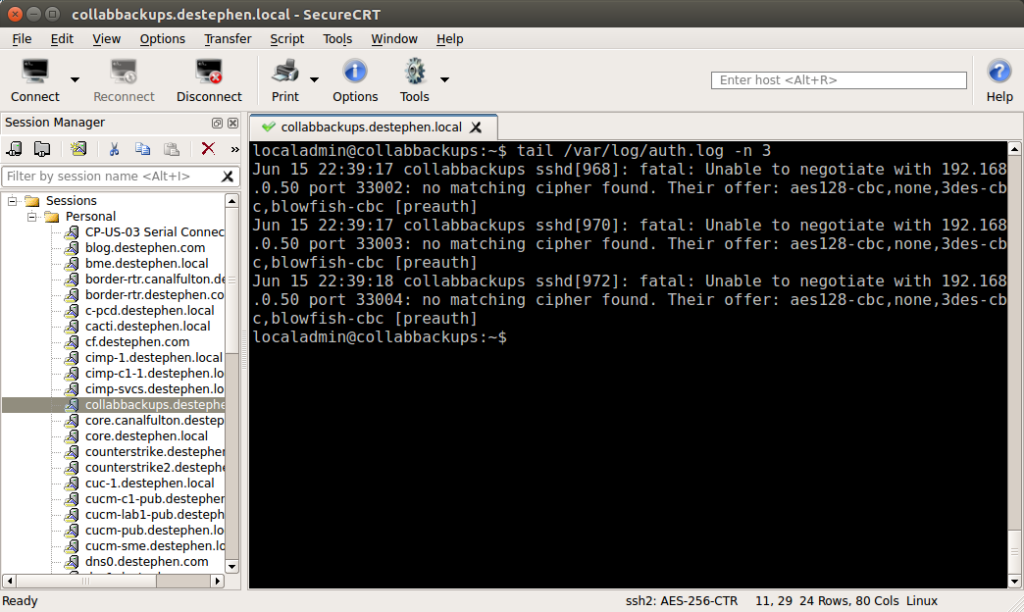
Task: Select the collabbackups.destephen.local session tab
Action: tap(371, 127)
